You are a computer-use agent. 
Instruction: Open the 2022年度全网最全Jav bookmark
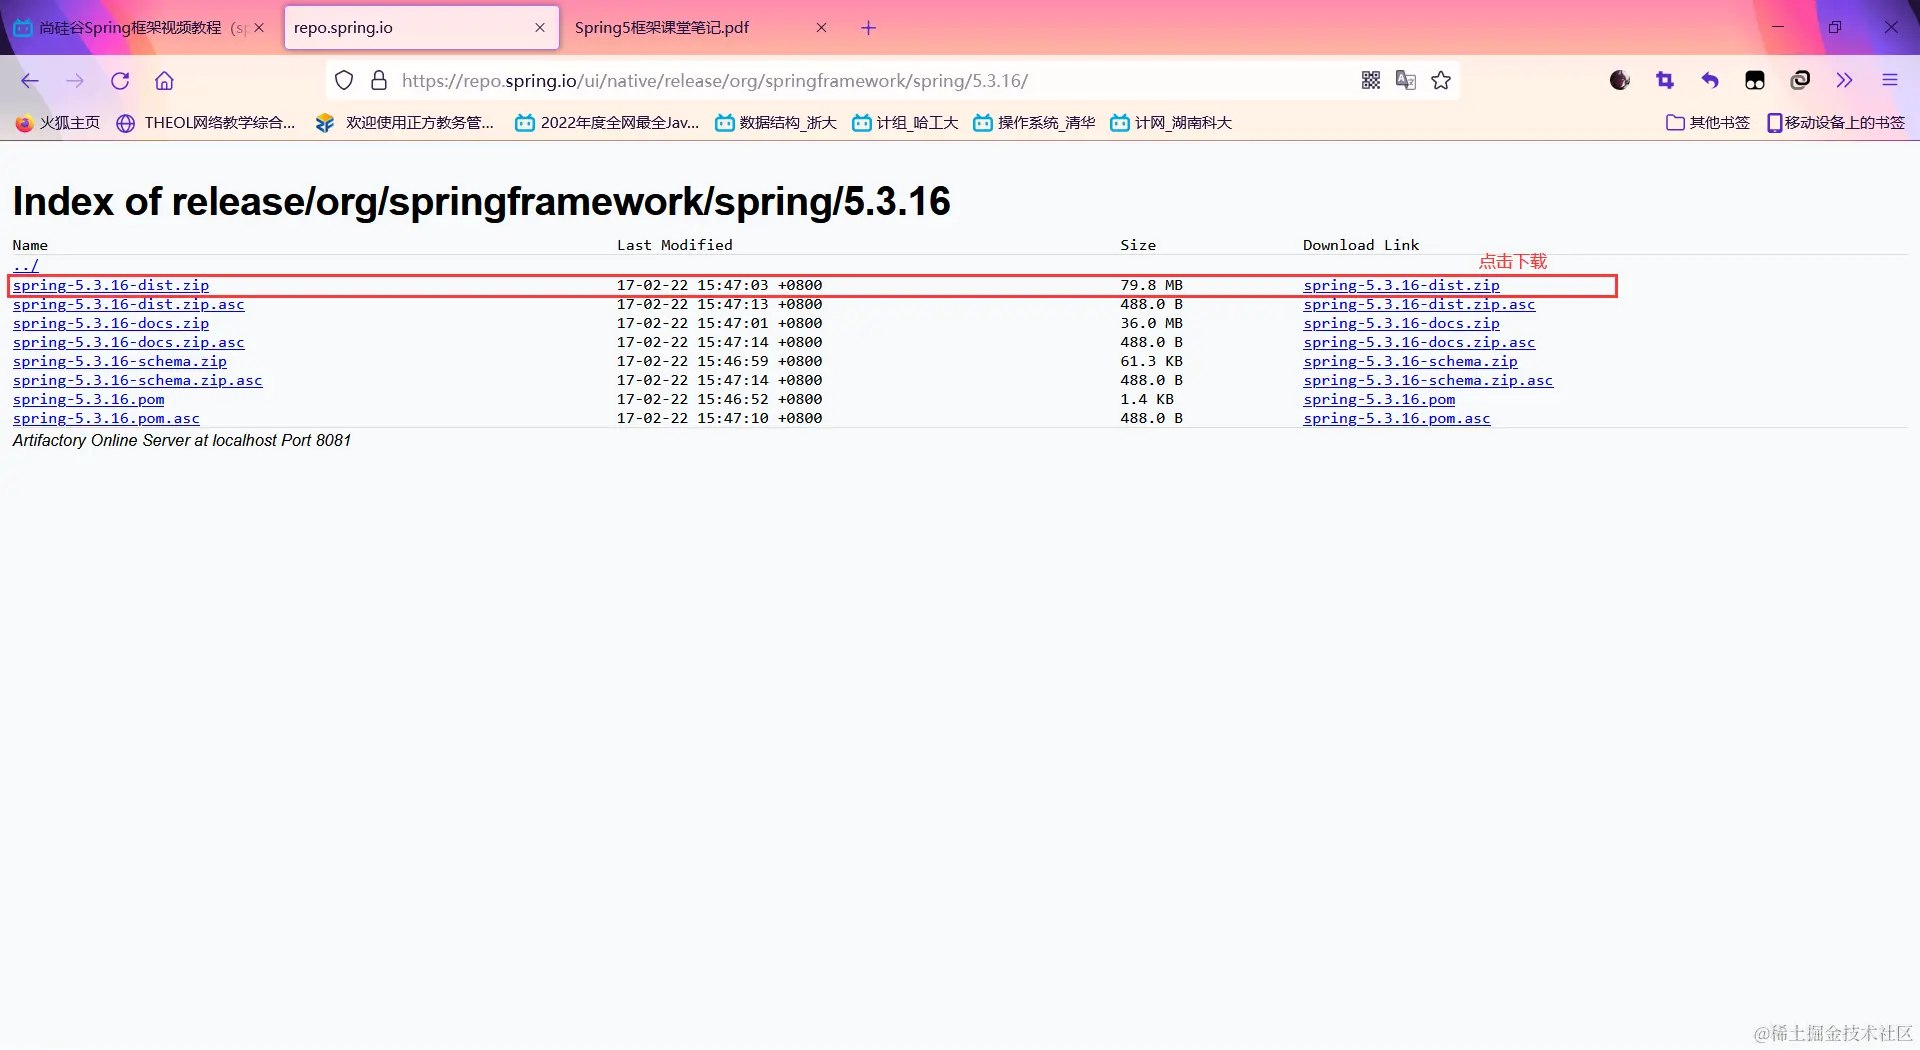607,123
